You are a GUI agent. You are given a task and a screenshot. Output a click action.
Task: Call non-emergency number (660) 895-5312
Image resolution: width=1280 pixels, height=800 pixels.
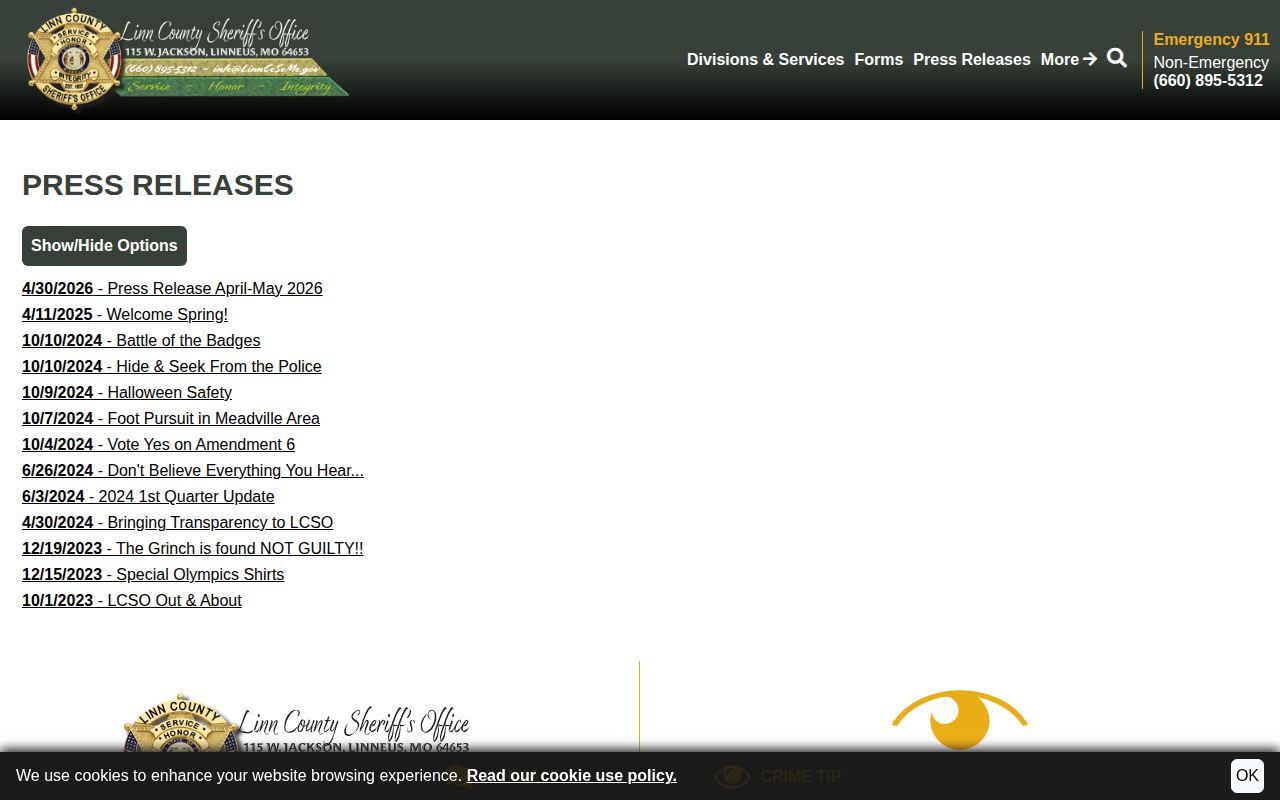click(x=1207, y=80)
